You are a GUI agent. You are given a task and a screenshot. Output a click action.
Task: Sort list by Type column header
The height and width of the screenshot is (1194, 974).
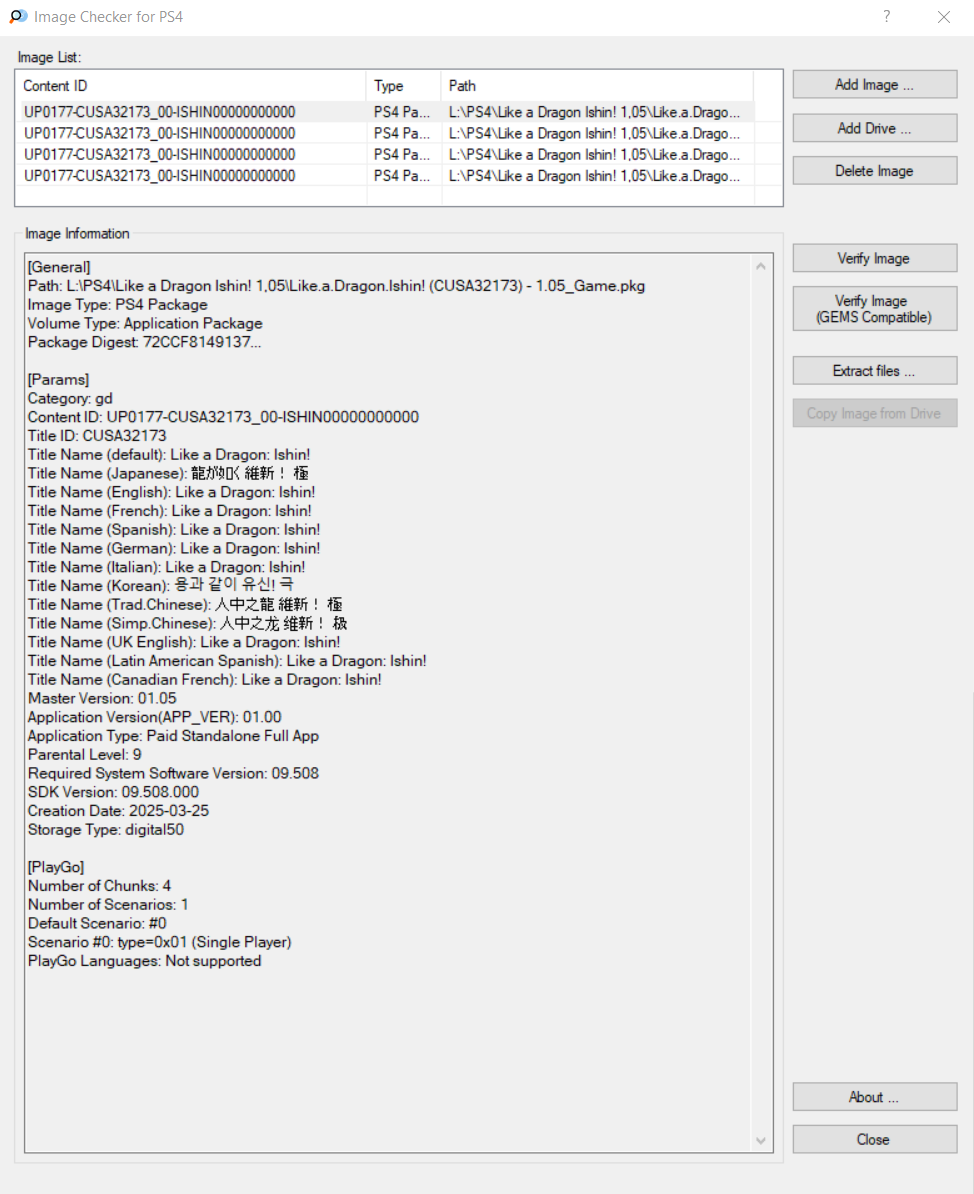coord(404,86)
